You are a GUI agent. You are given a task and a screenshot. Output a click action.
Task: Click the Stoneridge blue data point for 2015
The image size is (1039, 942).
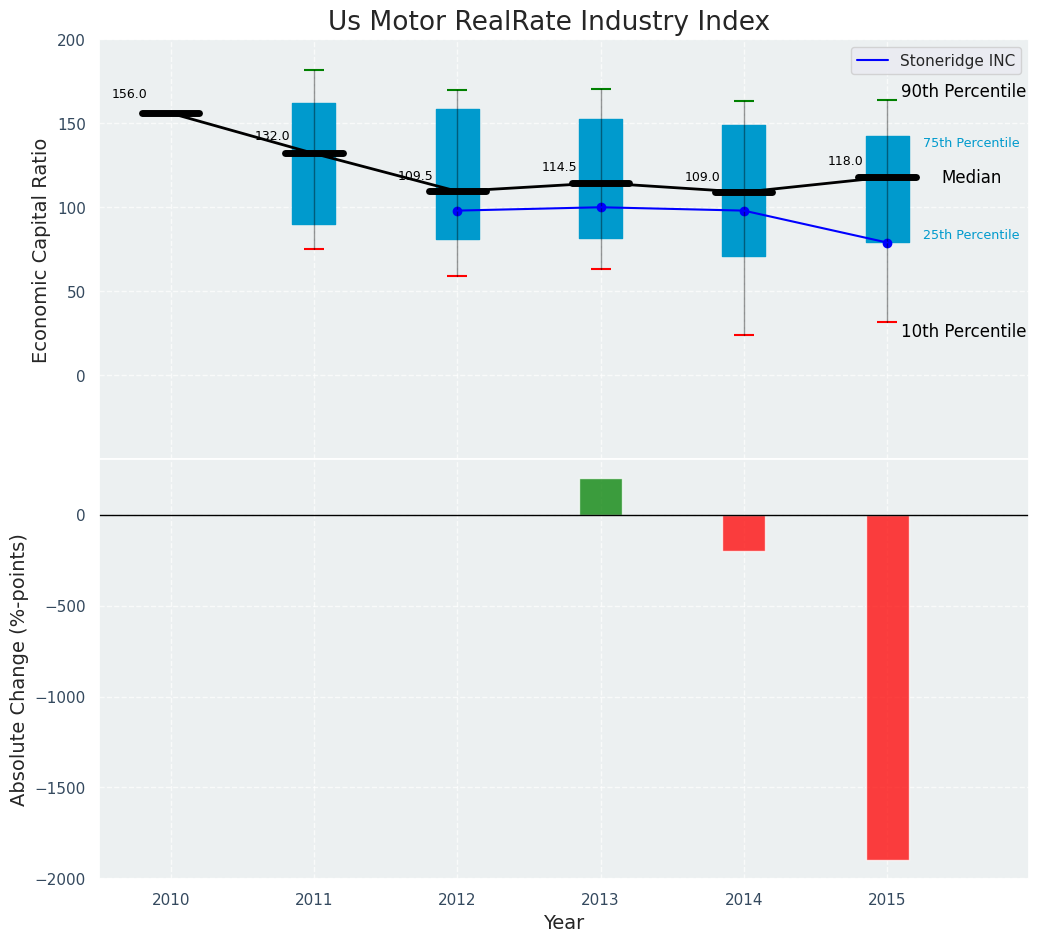(887, 244)
